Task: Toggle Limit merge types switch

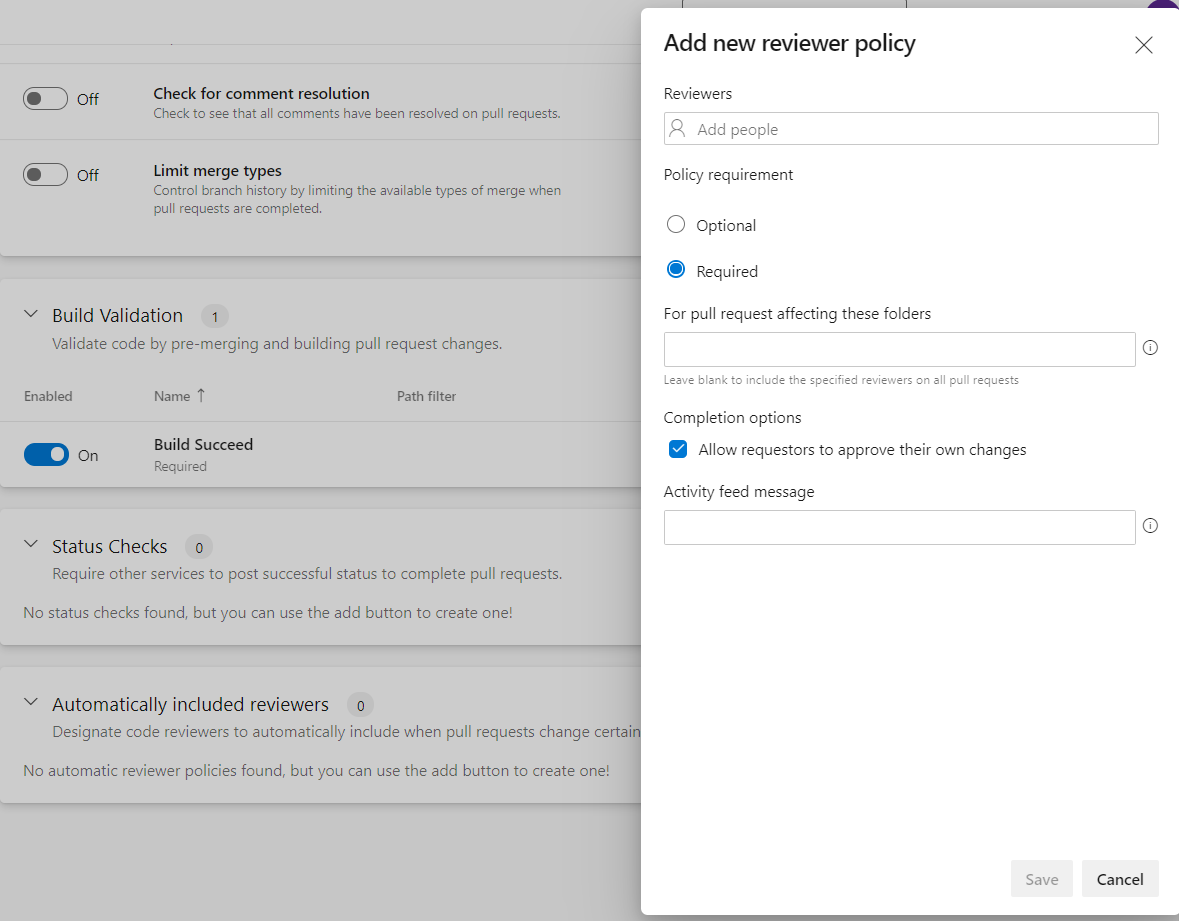Action: click(x=45, y=174)
